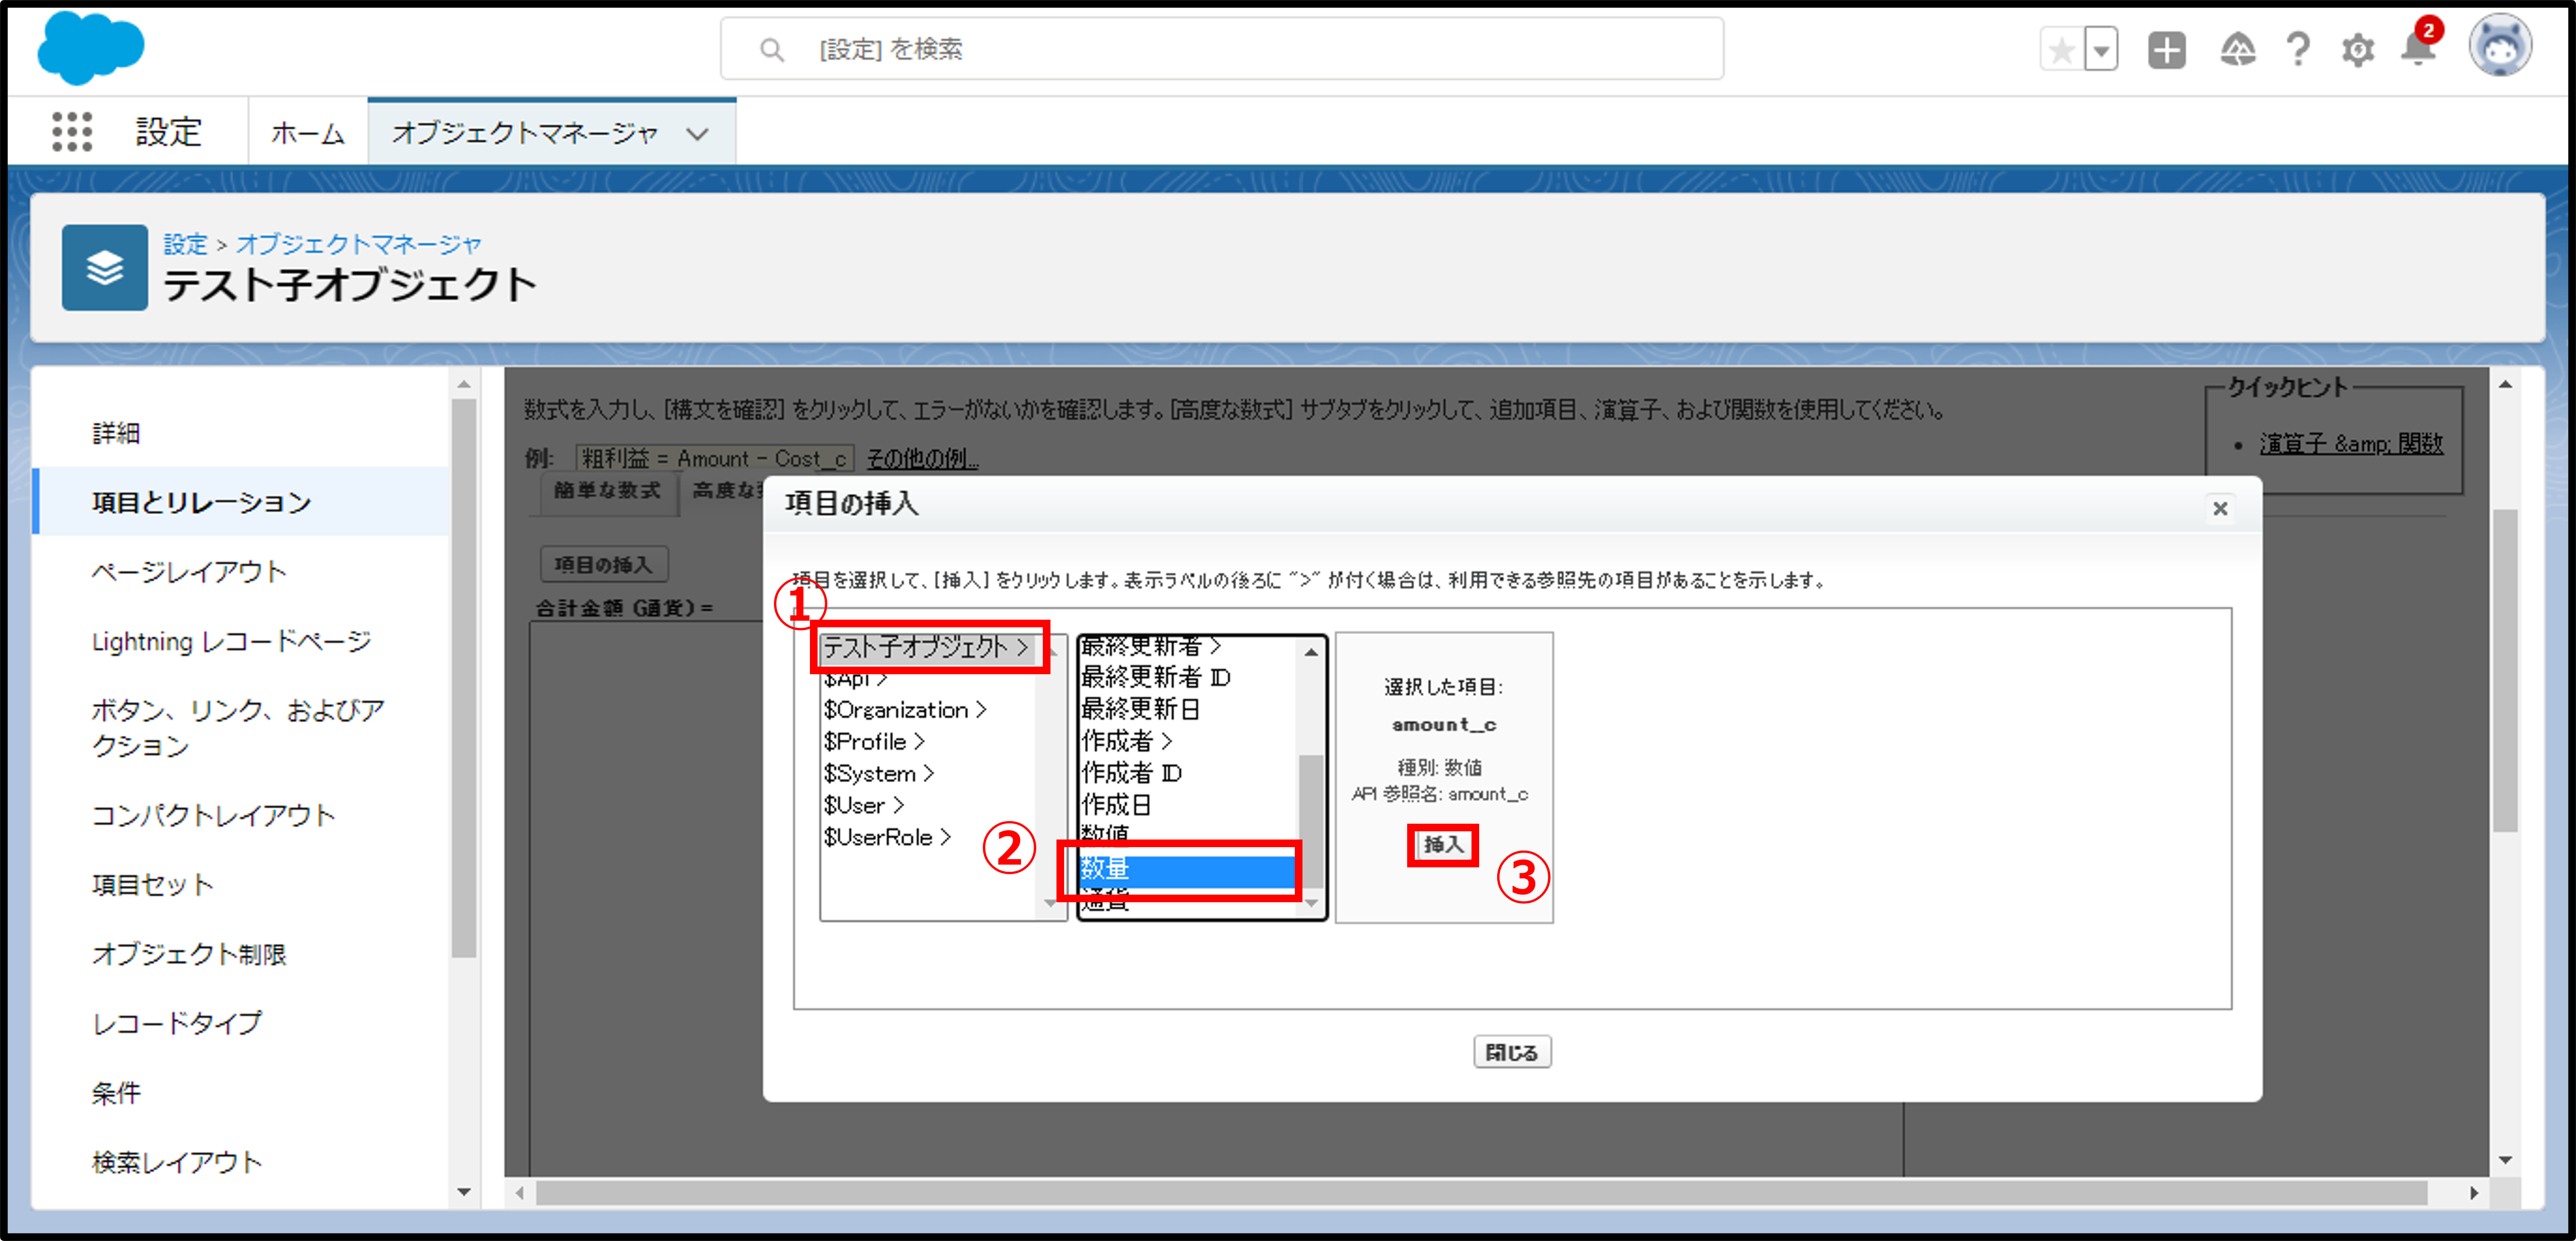Viewport: 2576px width, 1241px height.
Task: Open the help question mark icon
Action: point(2298,50)
